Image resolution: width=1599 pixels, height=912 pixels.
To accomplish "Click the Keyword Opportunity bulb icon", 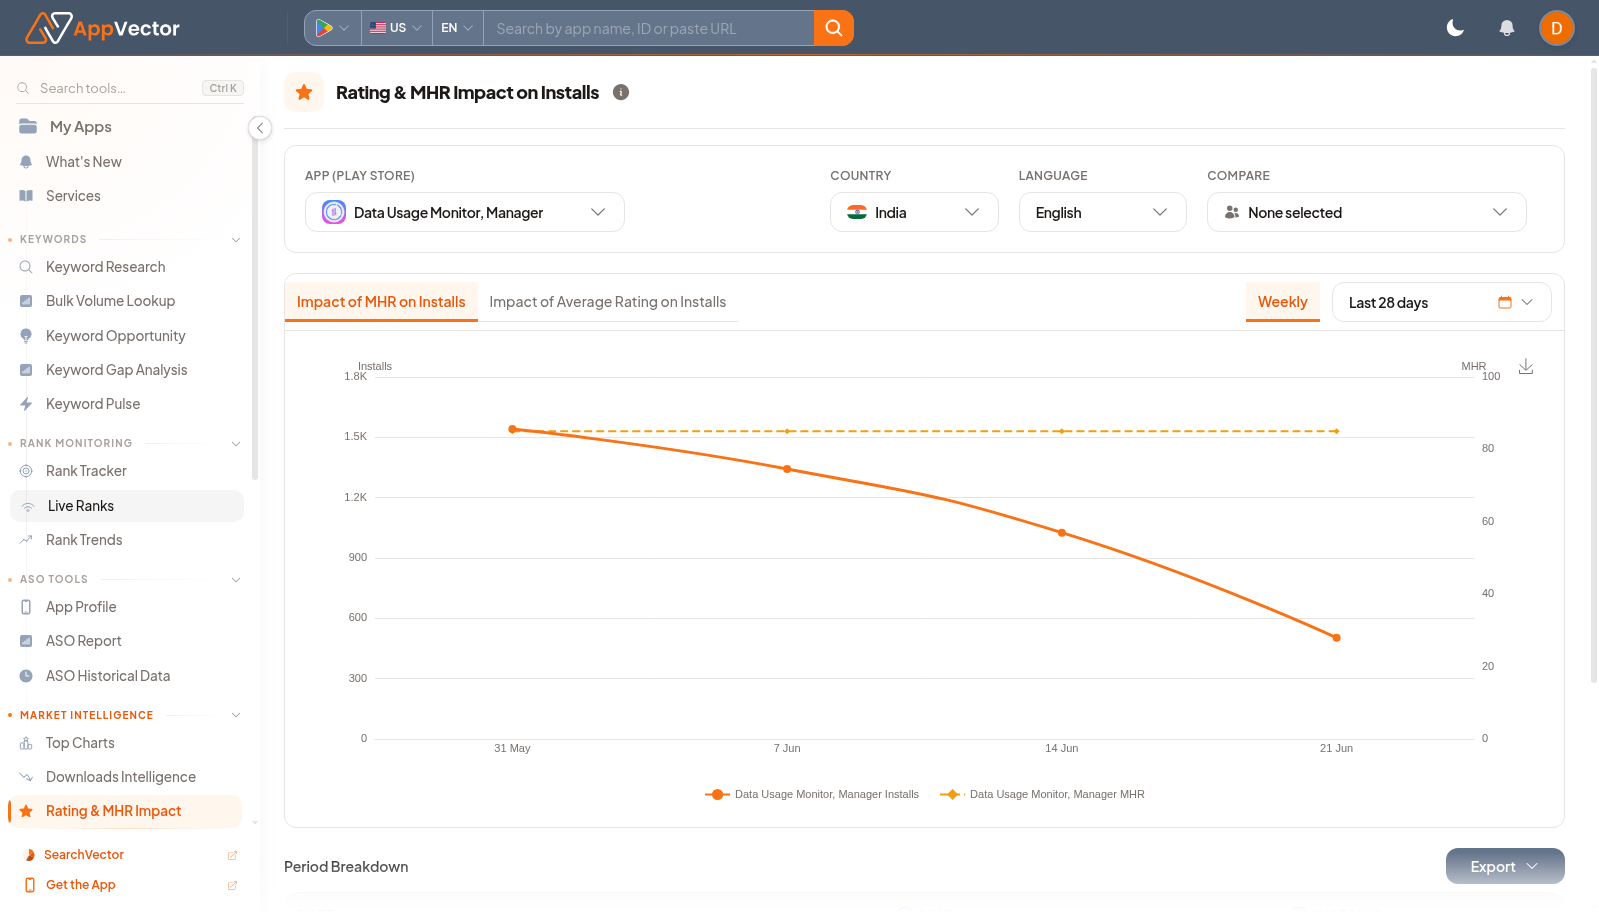I will [26, 336].
